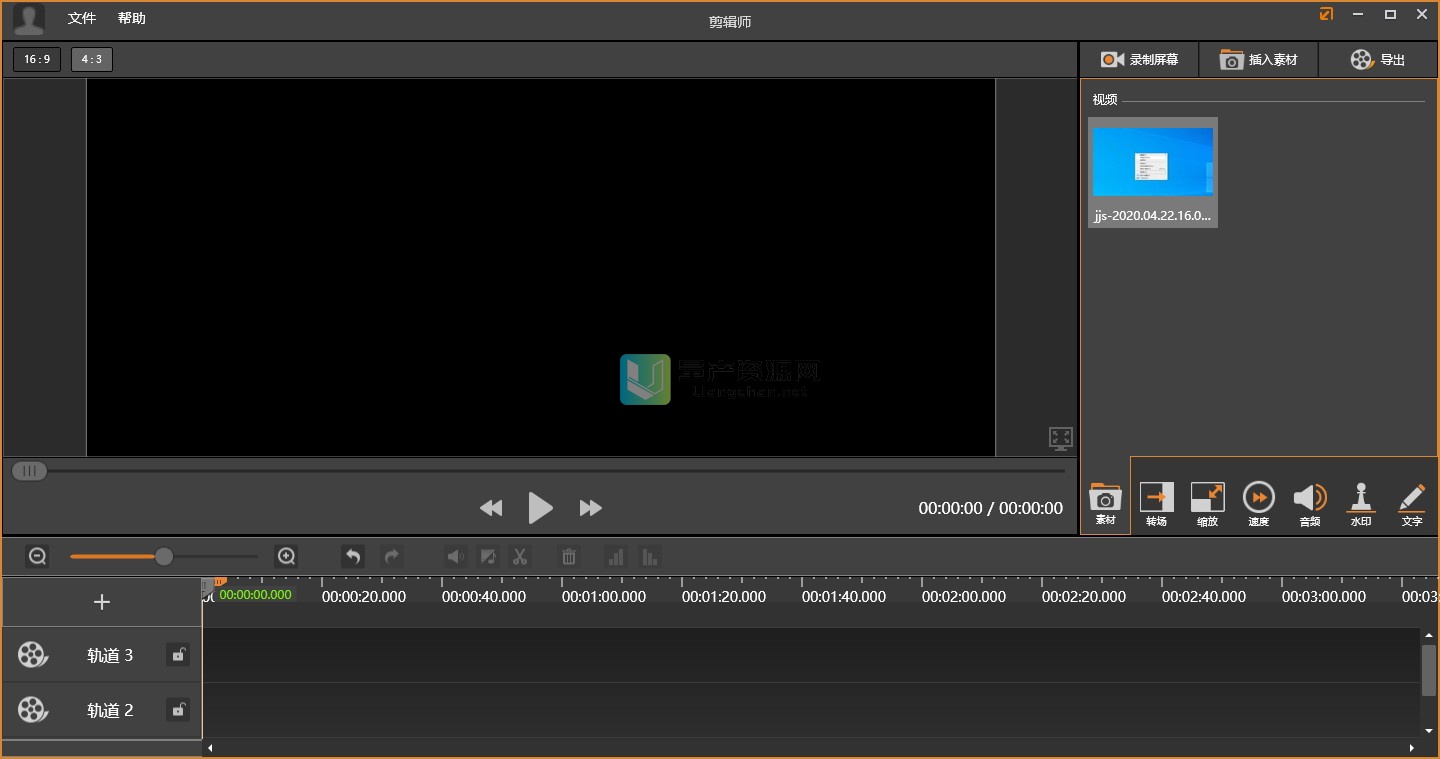Screen dimensions: 1440x759
Task: Click the mute speaker icon in timeline toolbar
Action: pos(455,556)
